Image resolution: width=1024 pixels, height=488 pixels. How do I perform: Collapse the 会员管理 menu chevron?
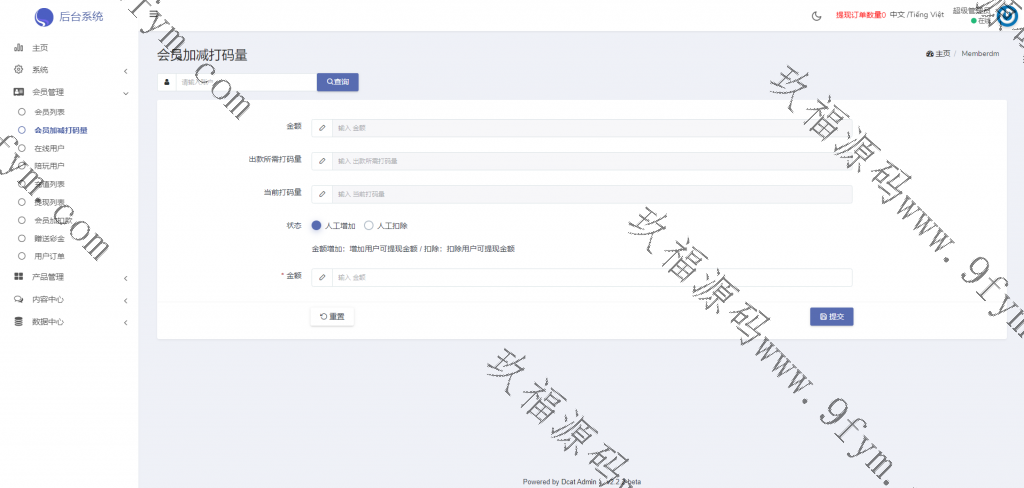125,93
